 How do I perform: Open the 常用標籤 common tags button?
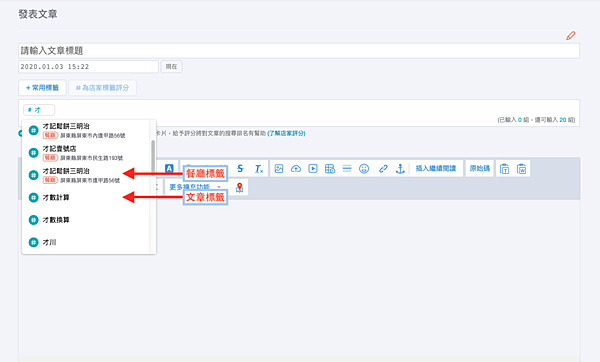click(x=42, y=88)
